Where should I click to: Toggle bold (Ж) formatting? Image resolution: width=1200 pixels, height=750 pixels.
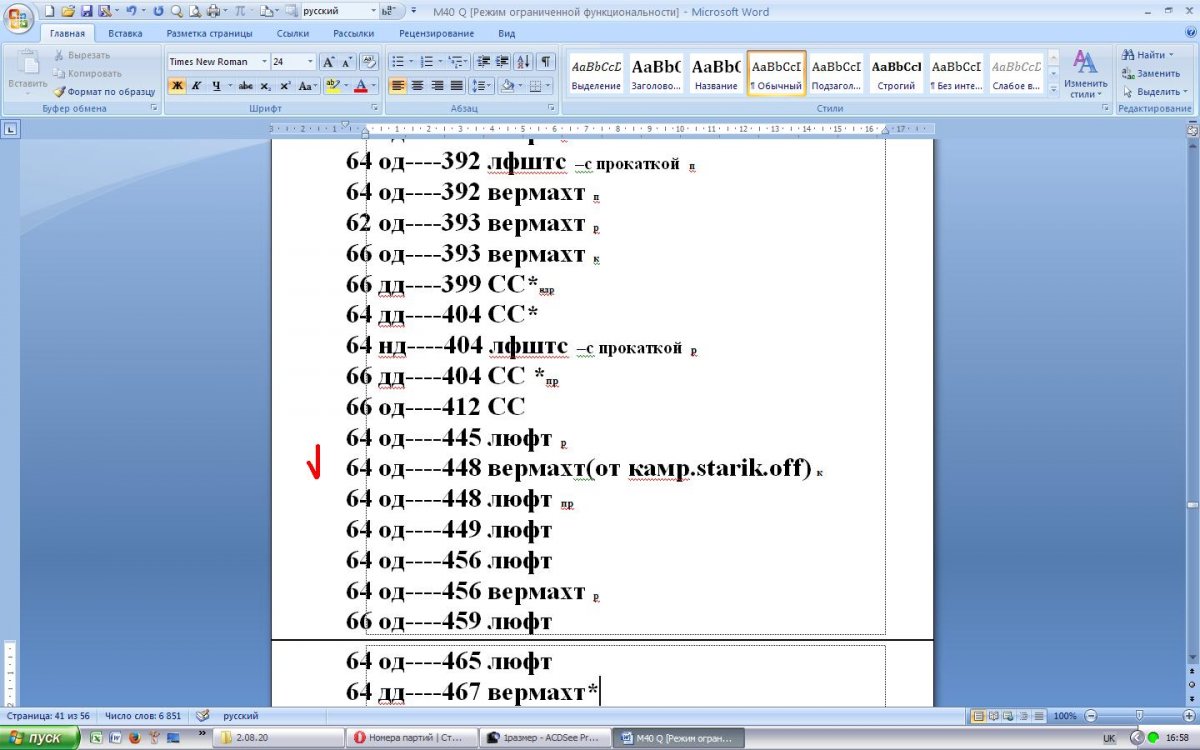pos(177,86)
